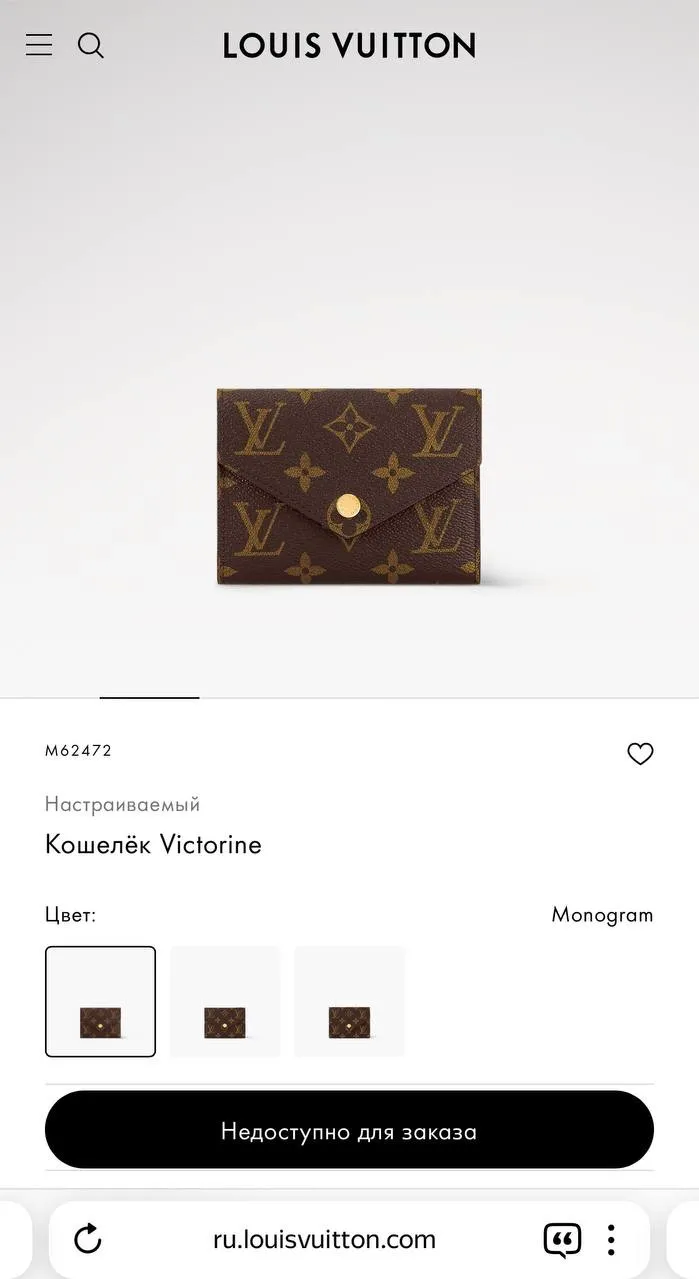Select the third color swatch thumbnail
The width and height of the screenshot is (699, 1279).
(x=349, y=1001)
